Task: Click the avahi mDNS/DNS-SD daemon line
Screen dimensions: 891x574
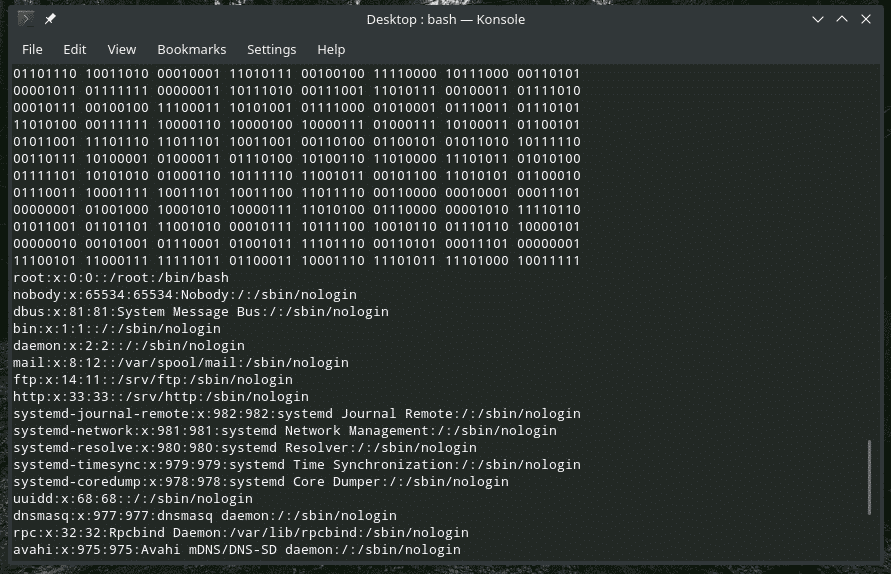Action: coord(237,550)
